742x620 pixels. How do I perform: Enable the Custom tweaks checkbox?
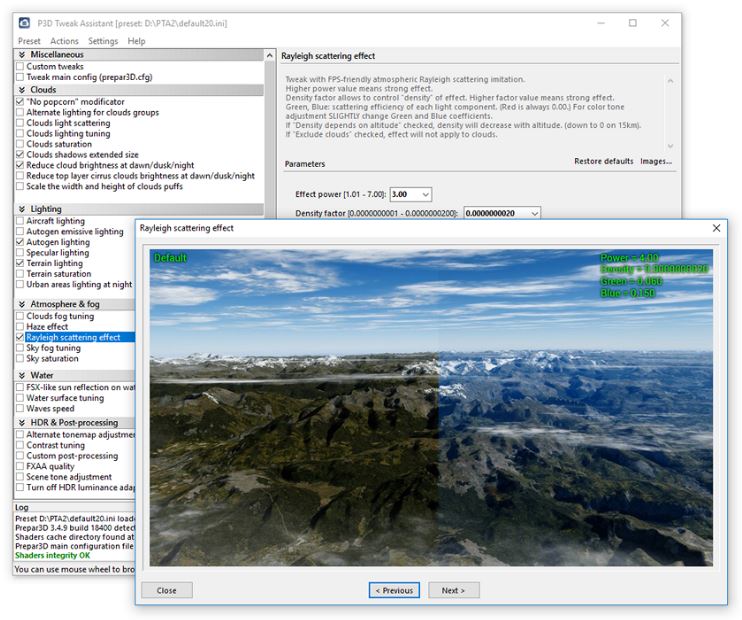pos(20,67)
